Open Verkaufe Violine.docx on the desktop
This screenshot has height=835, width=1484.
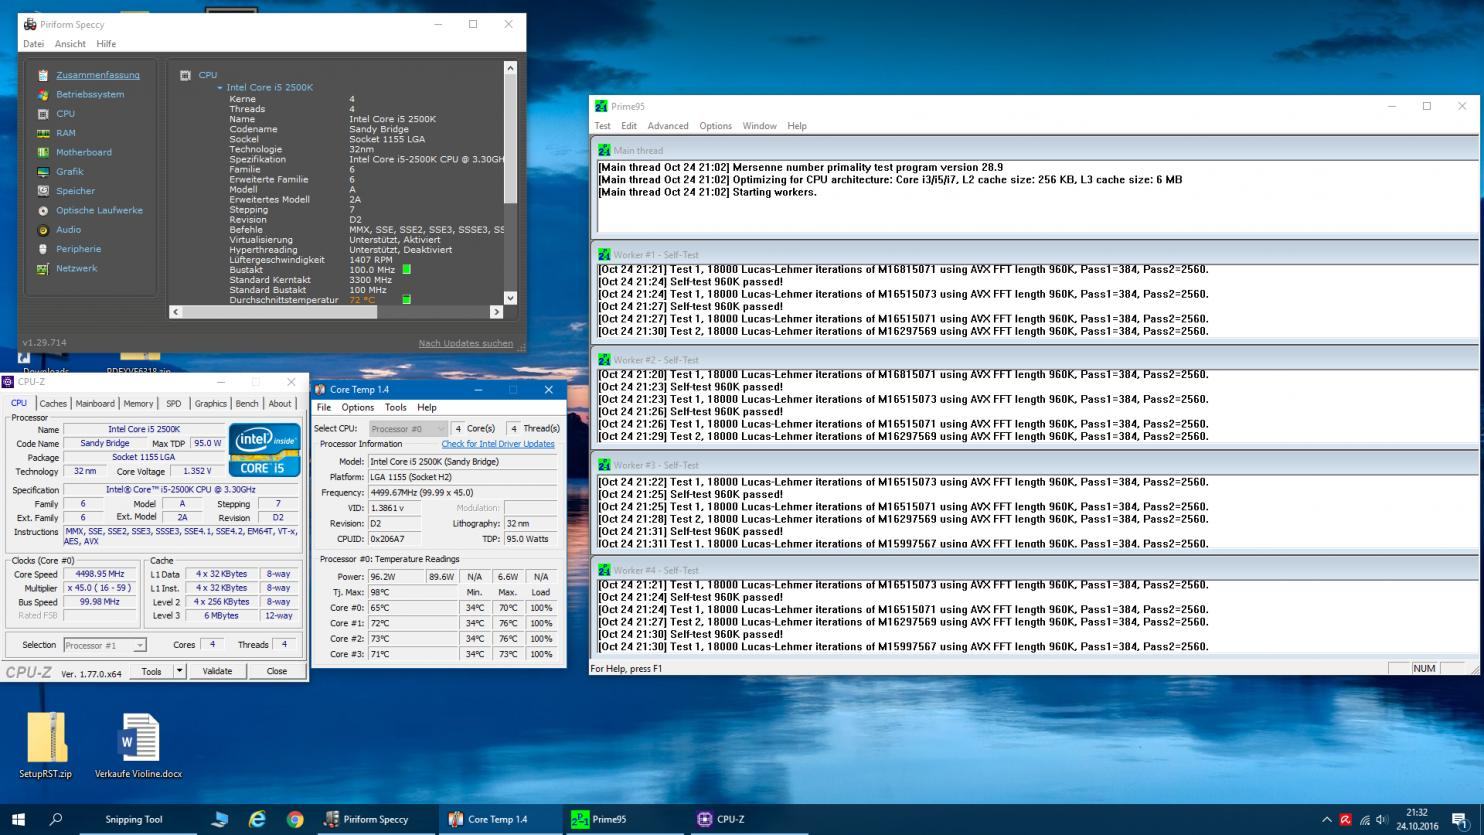[x=138, y=745]
